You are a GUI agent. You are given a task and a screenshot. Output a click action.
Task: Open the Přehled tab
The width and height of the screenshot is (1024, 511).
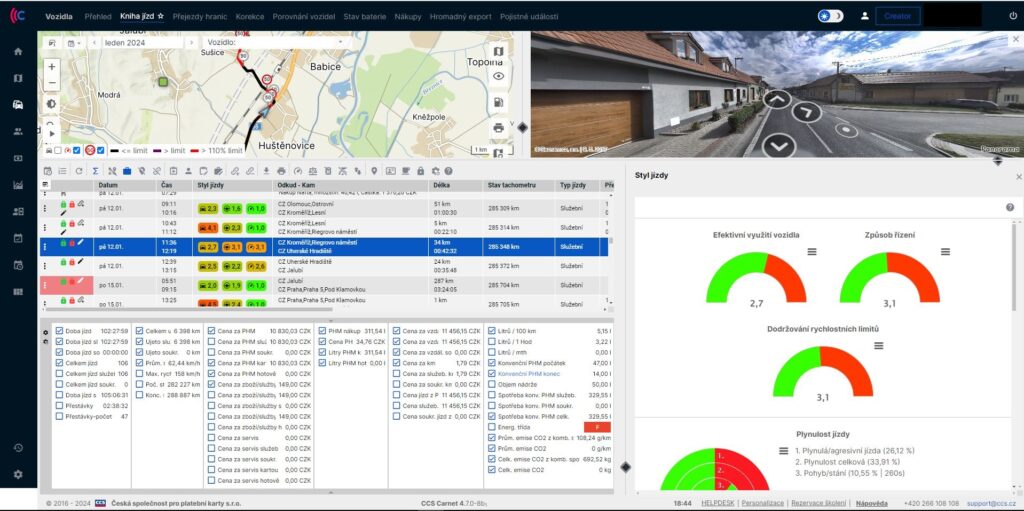coord(98,16)
